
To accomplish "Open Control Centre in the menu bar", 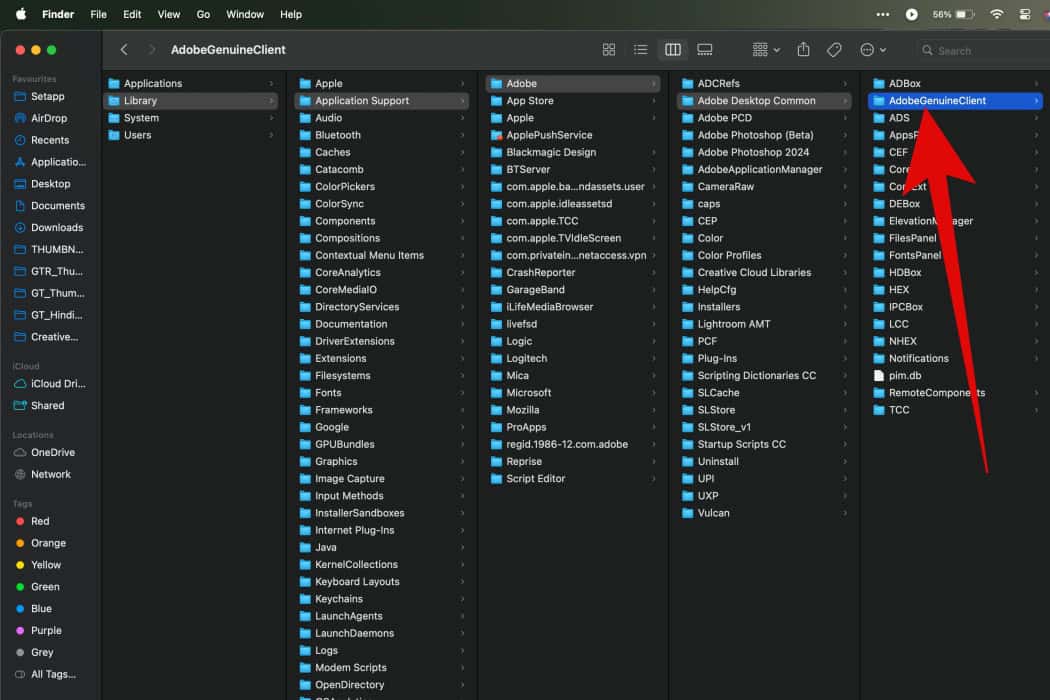I will 1025,15.
